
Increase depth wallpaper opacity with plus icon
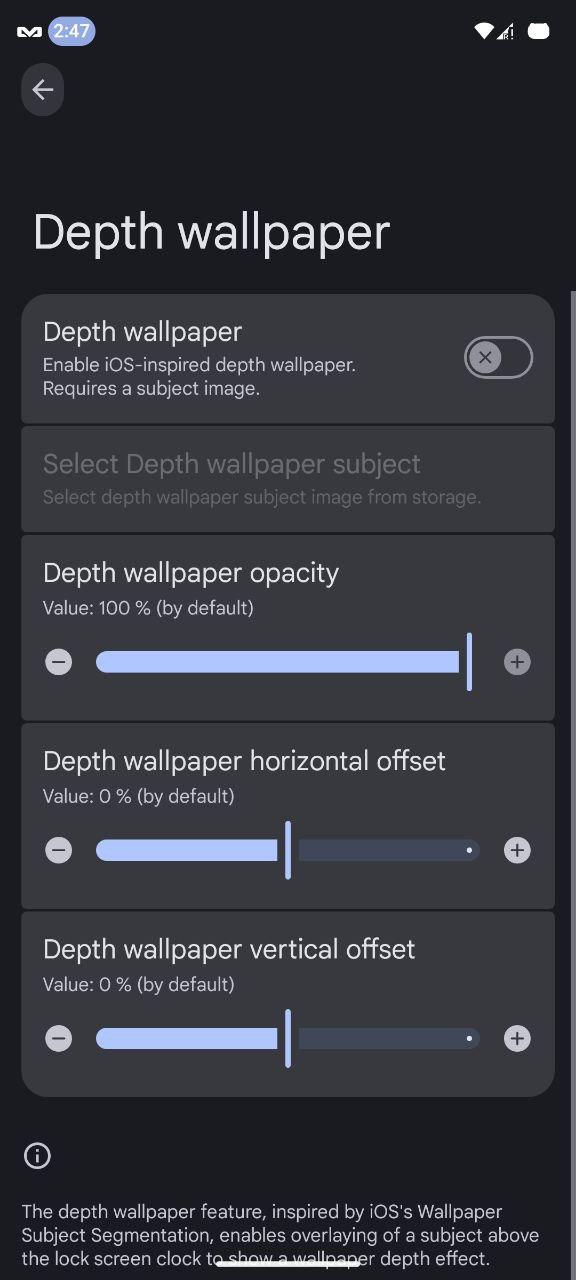517,662
